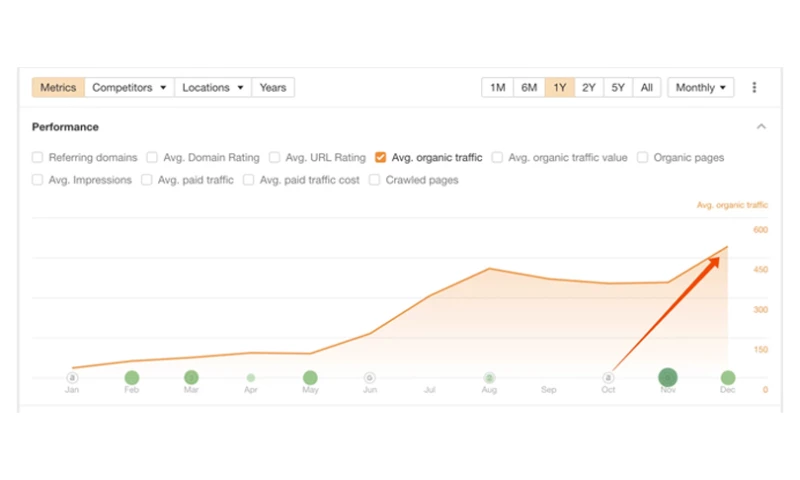Check the Avg. Domain Rating checkbox
This screenshot has width=800, height=480.
point(152,157)
